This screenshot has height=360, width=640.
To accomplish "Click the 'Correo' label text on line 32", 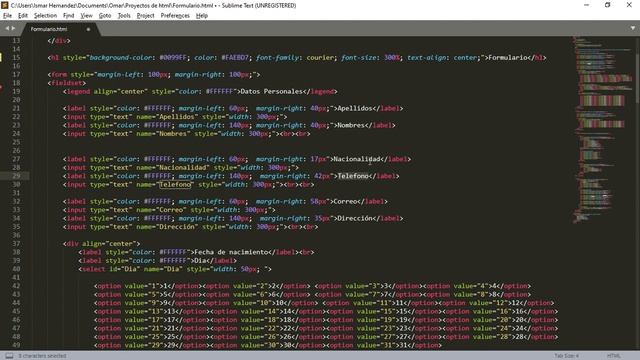I will coord(345,201).
